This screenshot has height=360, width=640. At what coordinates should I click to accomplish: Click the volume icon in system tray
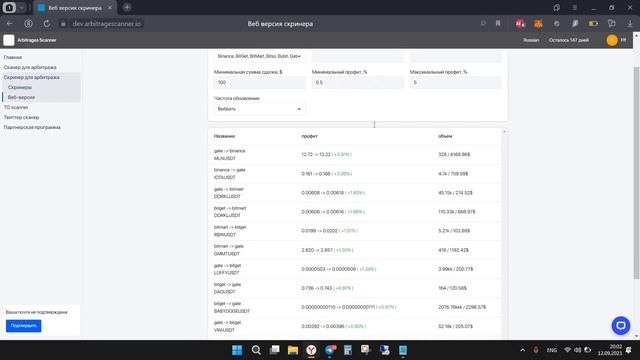tap(578, 350)
